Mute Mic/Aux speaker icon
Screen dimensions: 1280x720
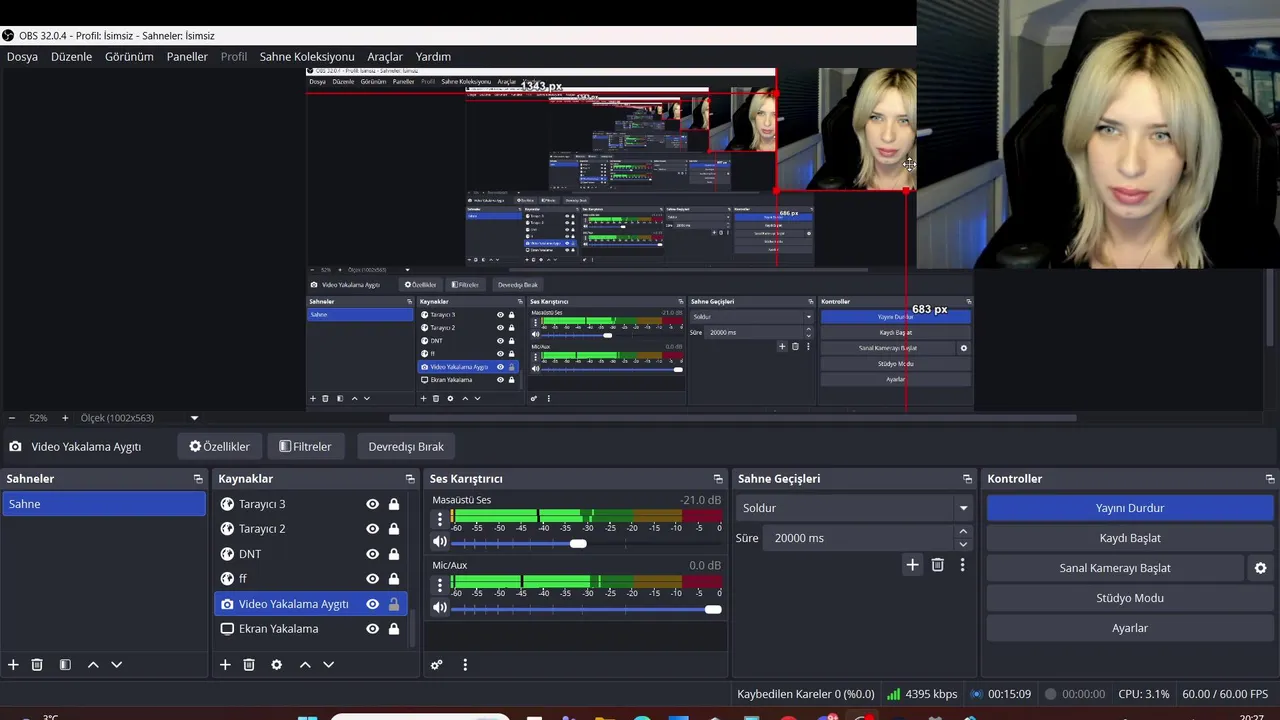tap(440, 608)
